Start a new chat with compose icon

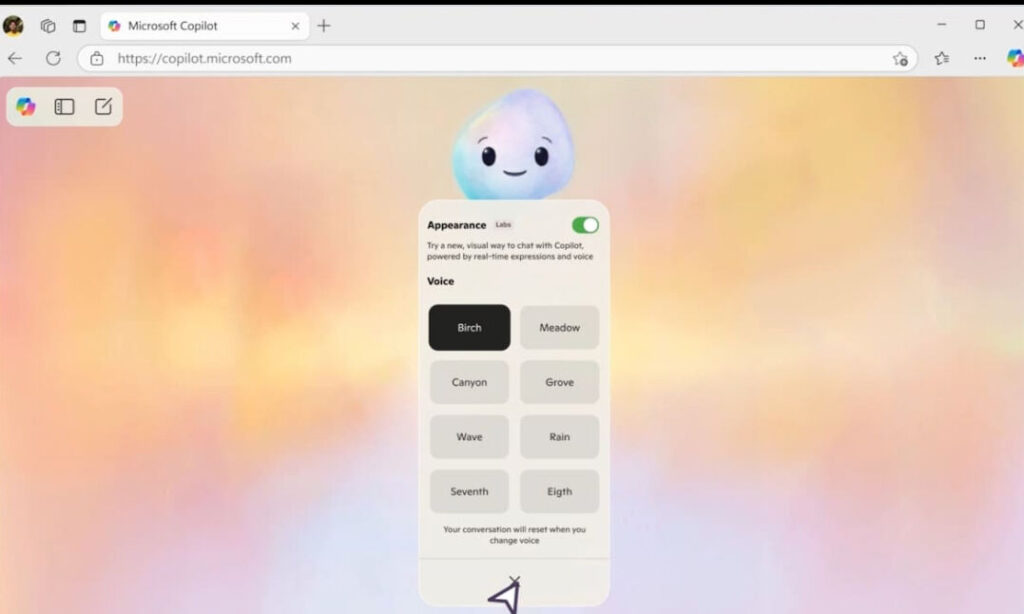pyautogui.click(x=103, y=107)
